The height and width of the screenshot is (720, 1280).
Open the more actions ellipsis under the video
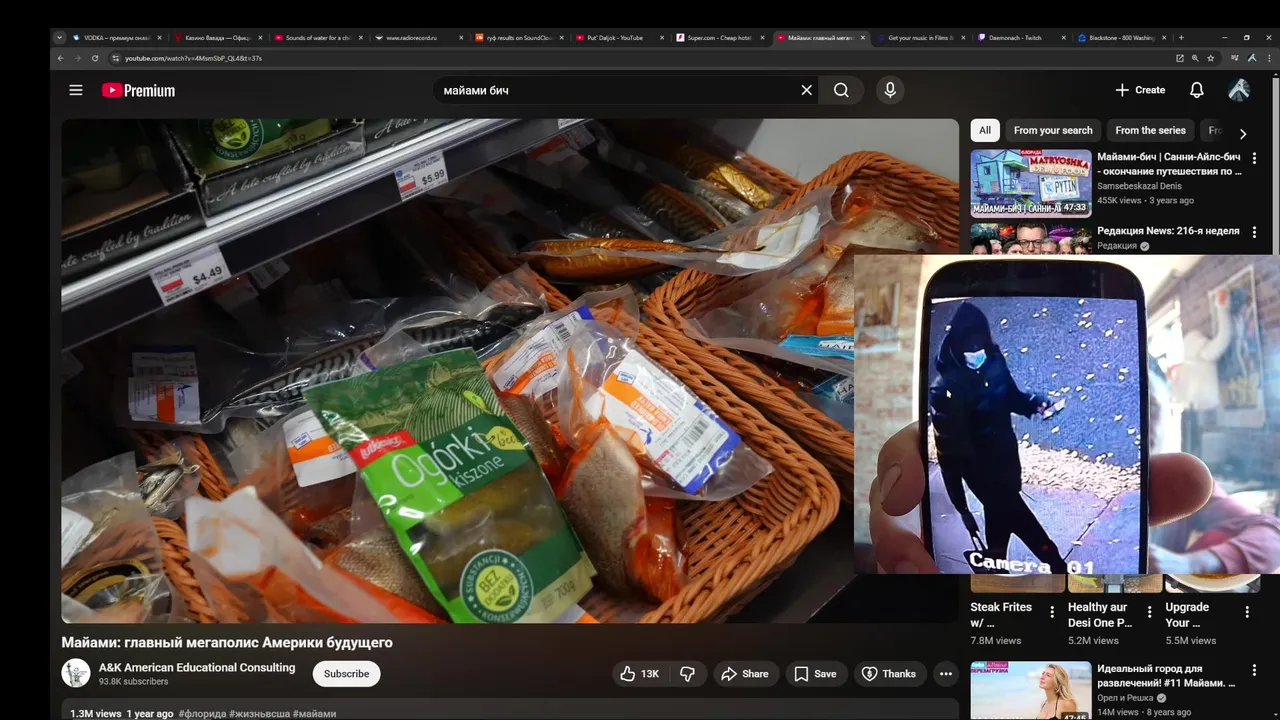click(x=946, y=674)
